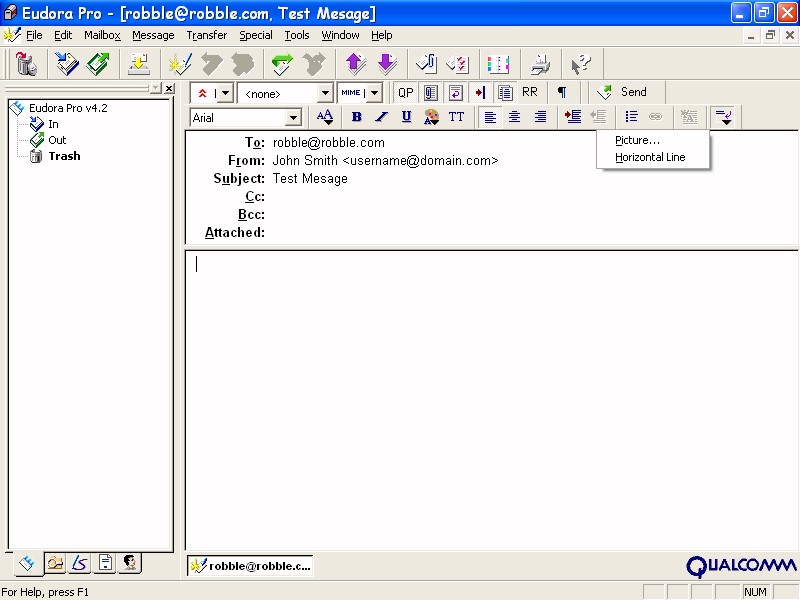Open the In mailbox toolbar icon

[67, 64]
